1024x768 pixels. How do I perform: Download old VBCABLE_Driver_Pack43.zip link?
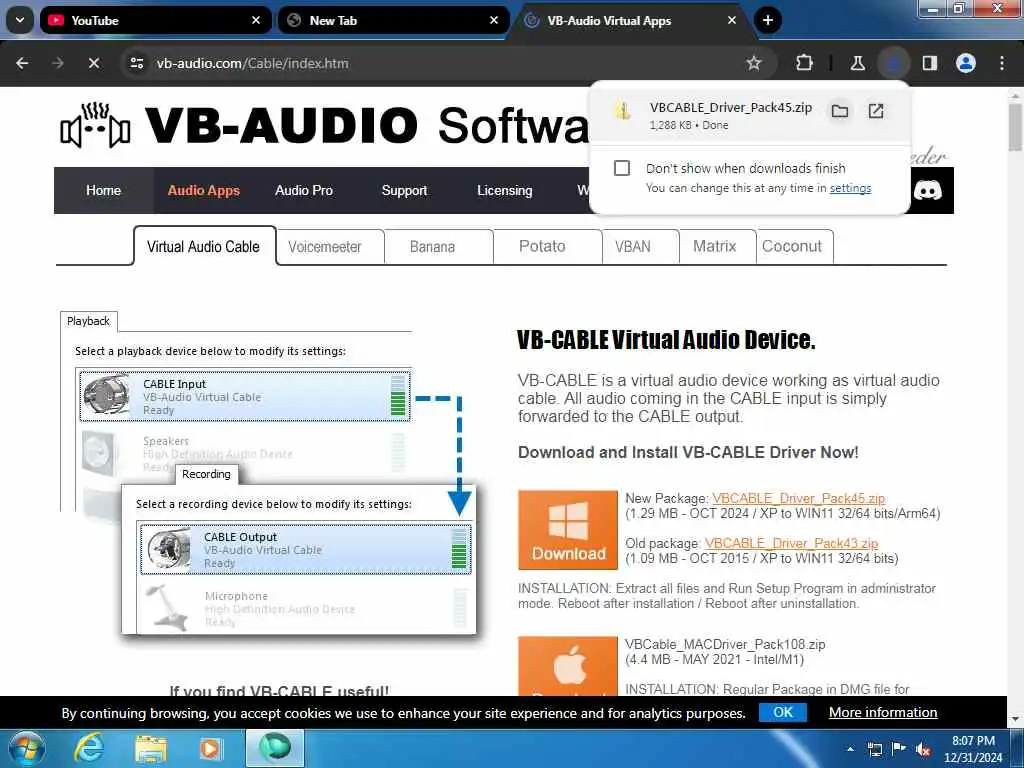[x=791, y=543]
